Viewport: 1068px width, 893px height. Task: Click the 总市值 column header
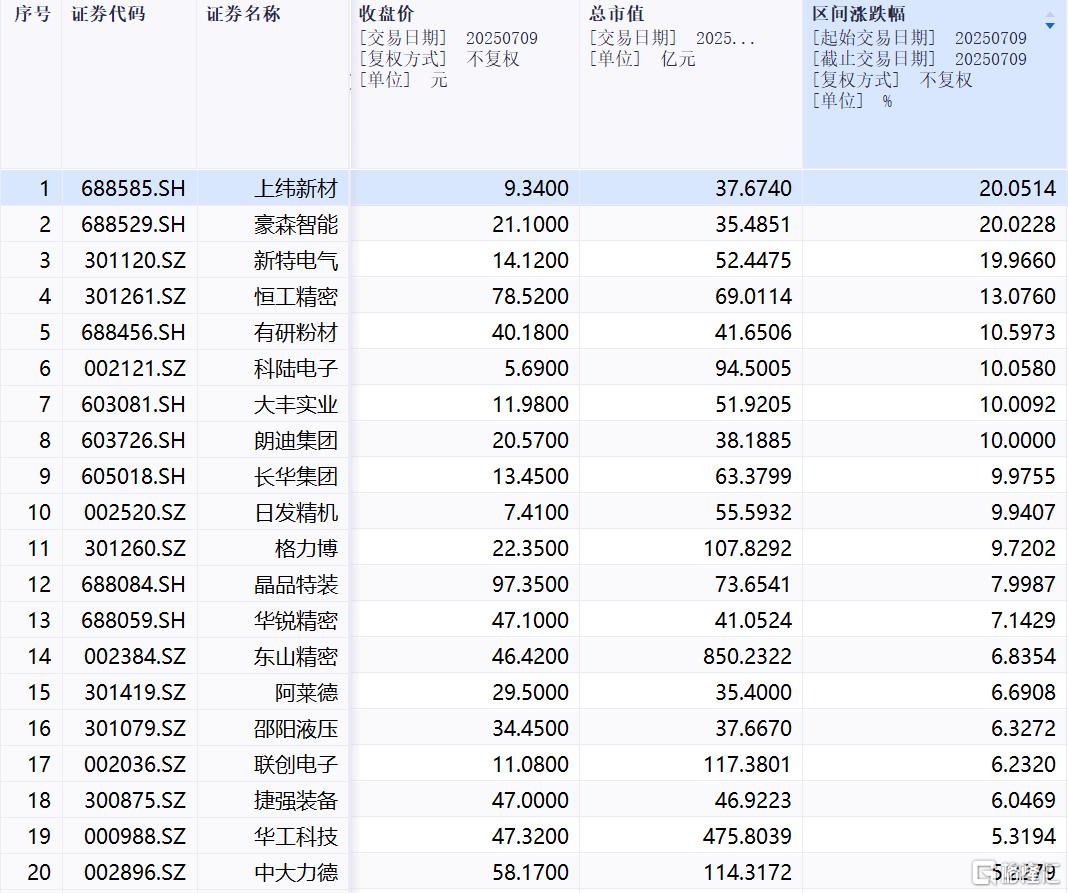pos(616,14)
